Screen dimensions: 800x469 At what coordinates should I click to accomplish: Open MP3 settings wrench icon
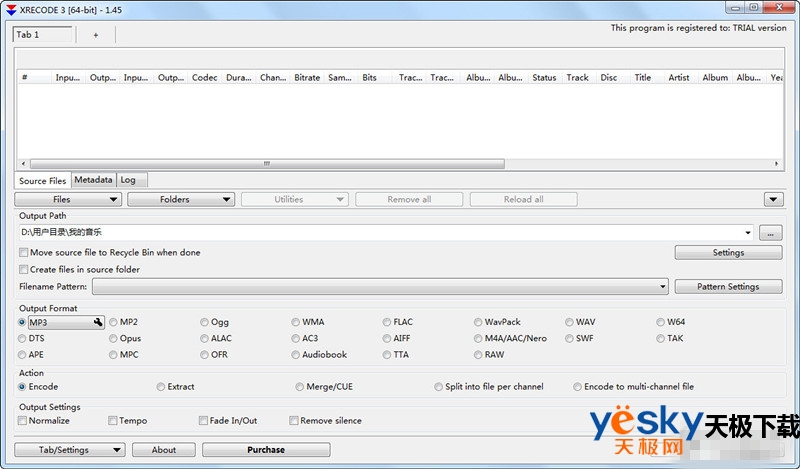(x=97, y=323)
